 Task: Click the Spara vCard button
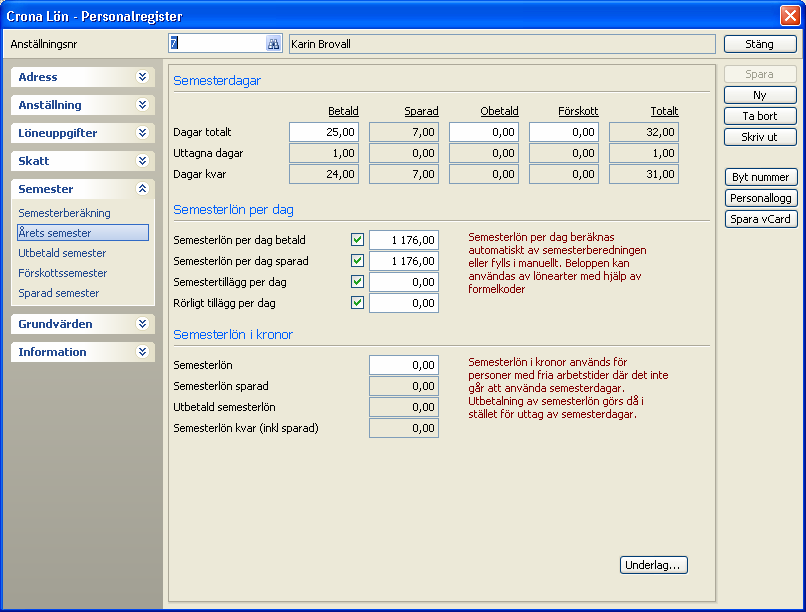coord(761,219)
